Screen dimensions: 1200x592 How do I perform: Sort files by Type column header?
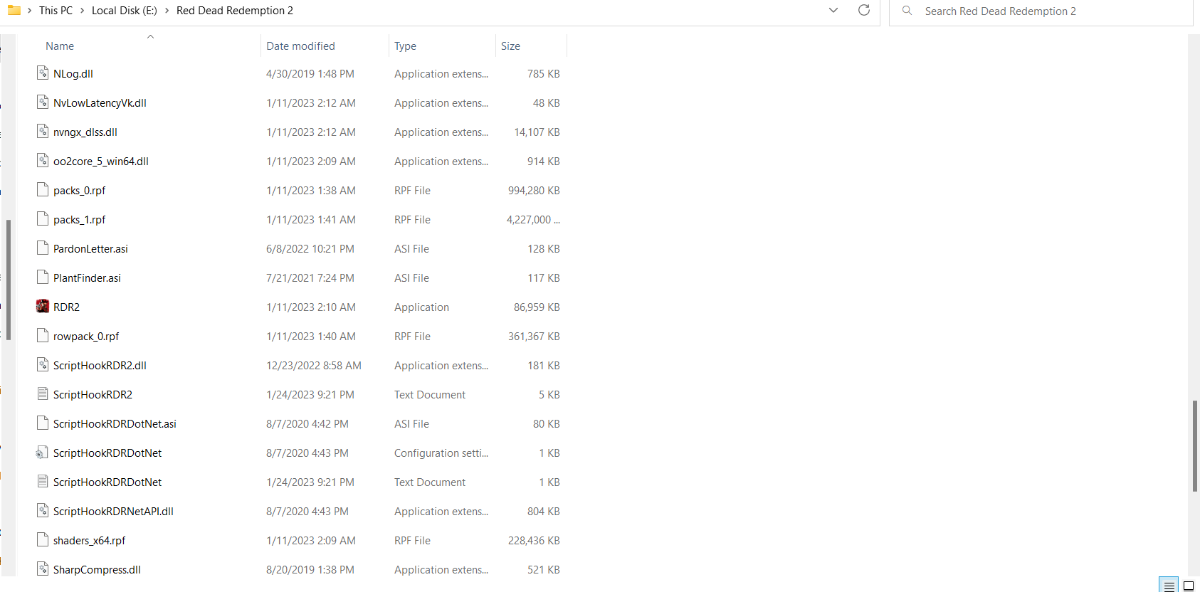pyautogui.click(x=405, y=46)
